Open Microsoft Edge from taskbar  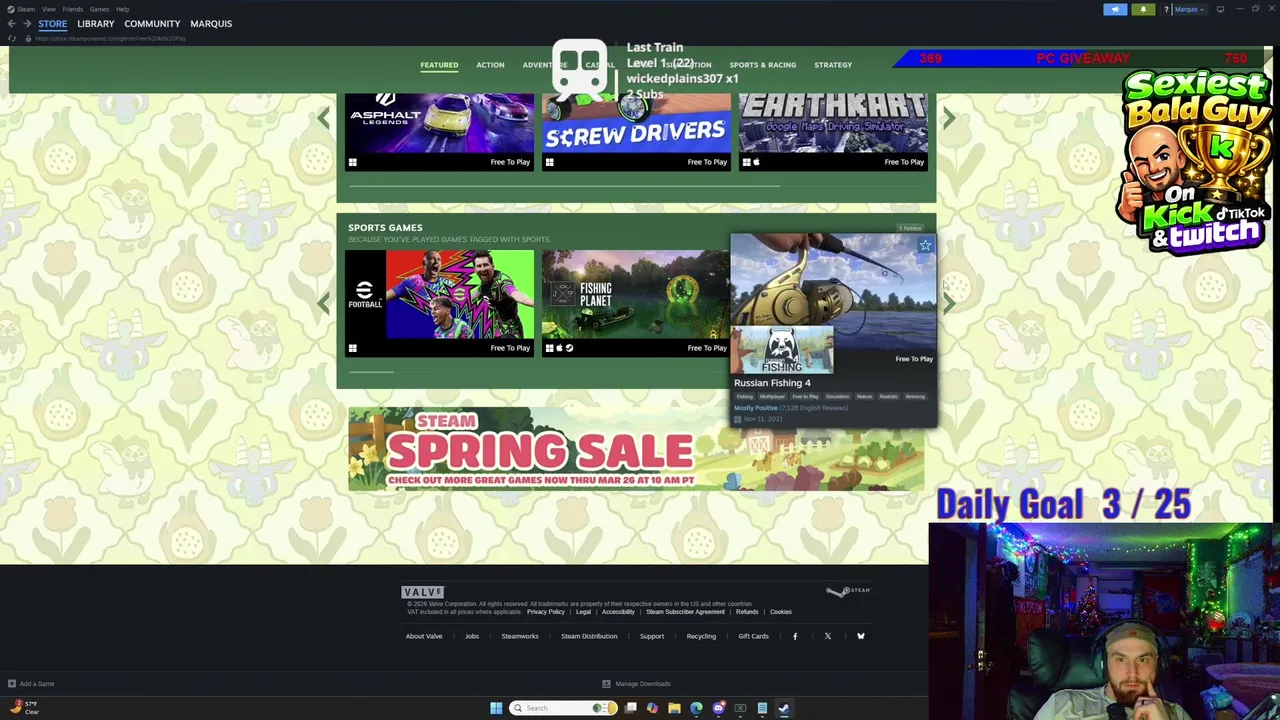pyautogui.click(x=696, y=708)
